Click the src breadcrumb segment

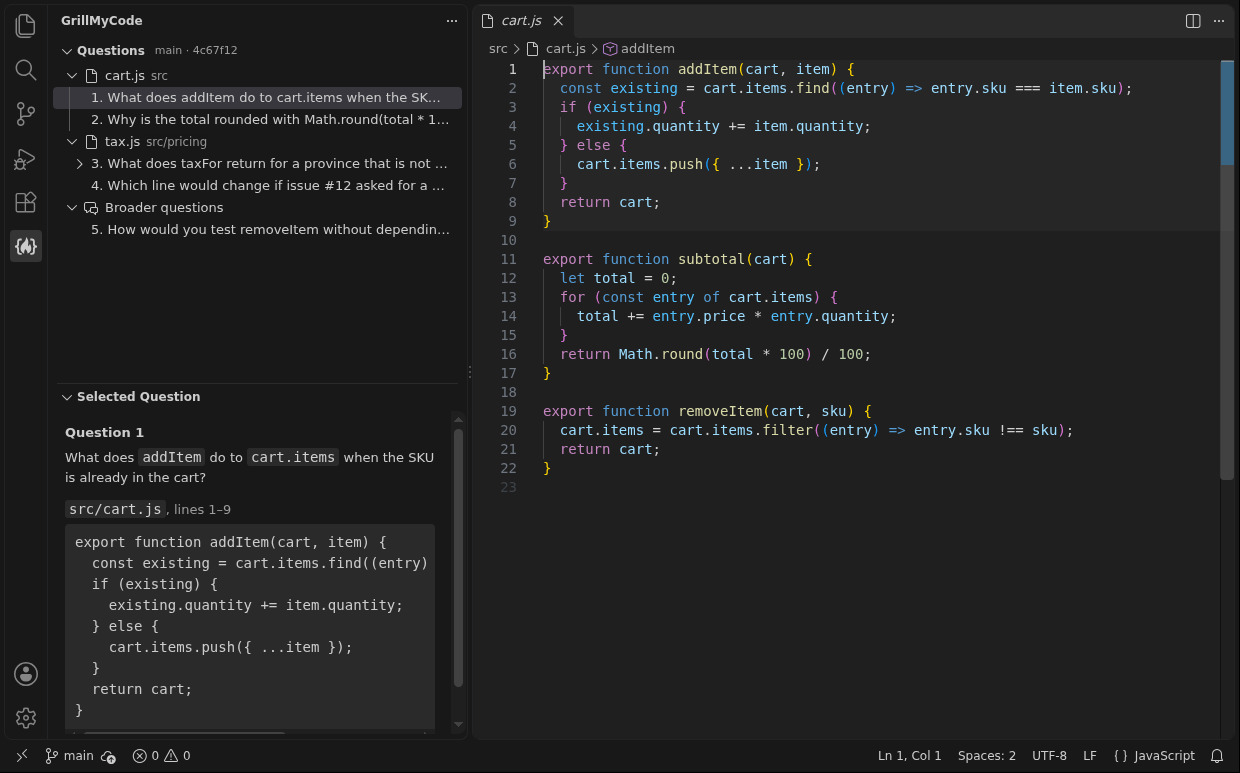tap(498, 48)
